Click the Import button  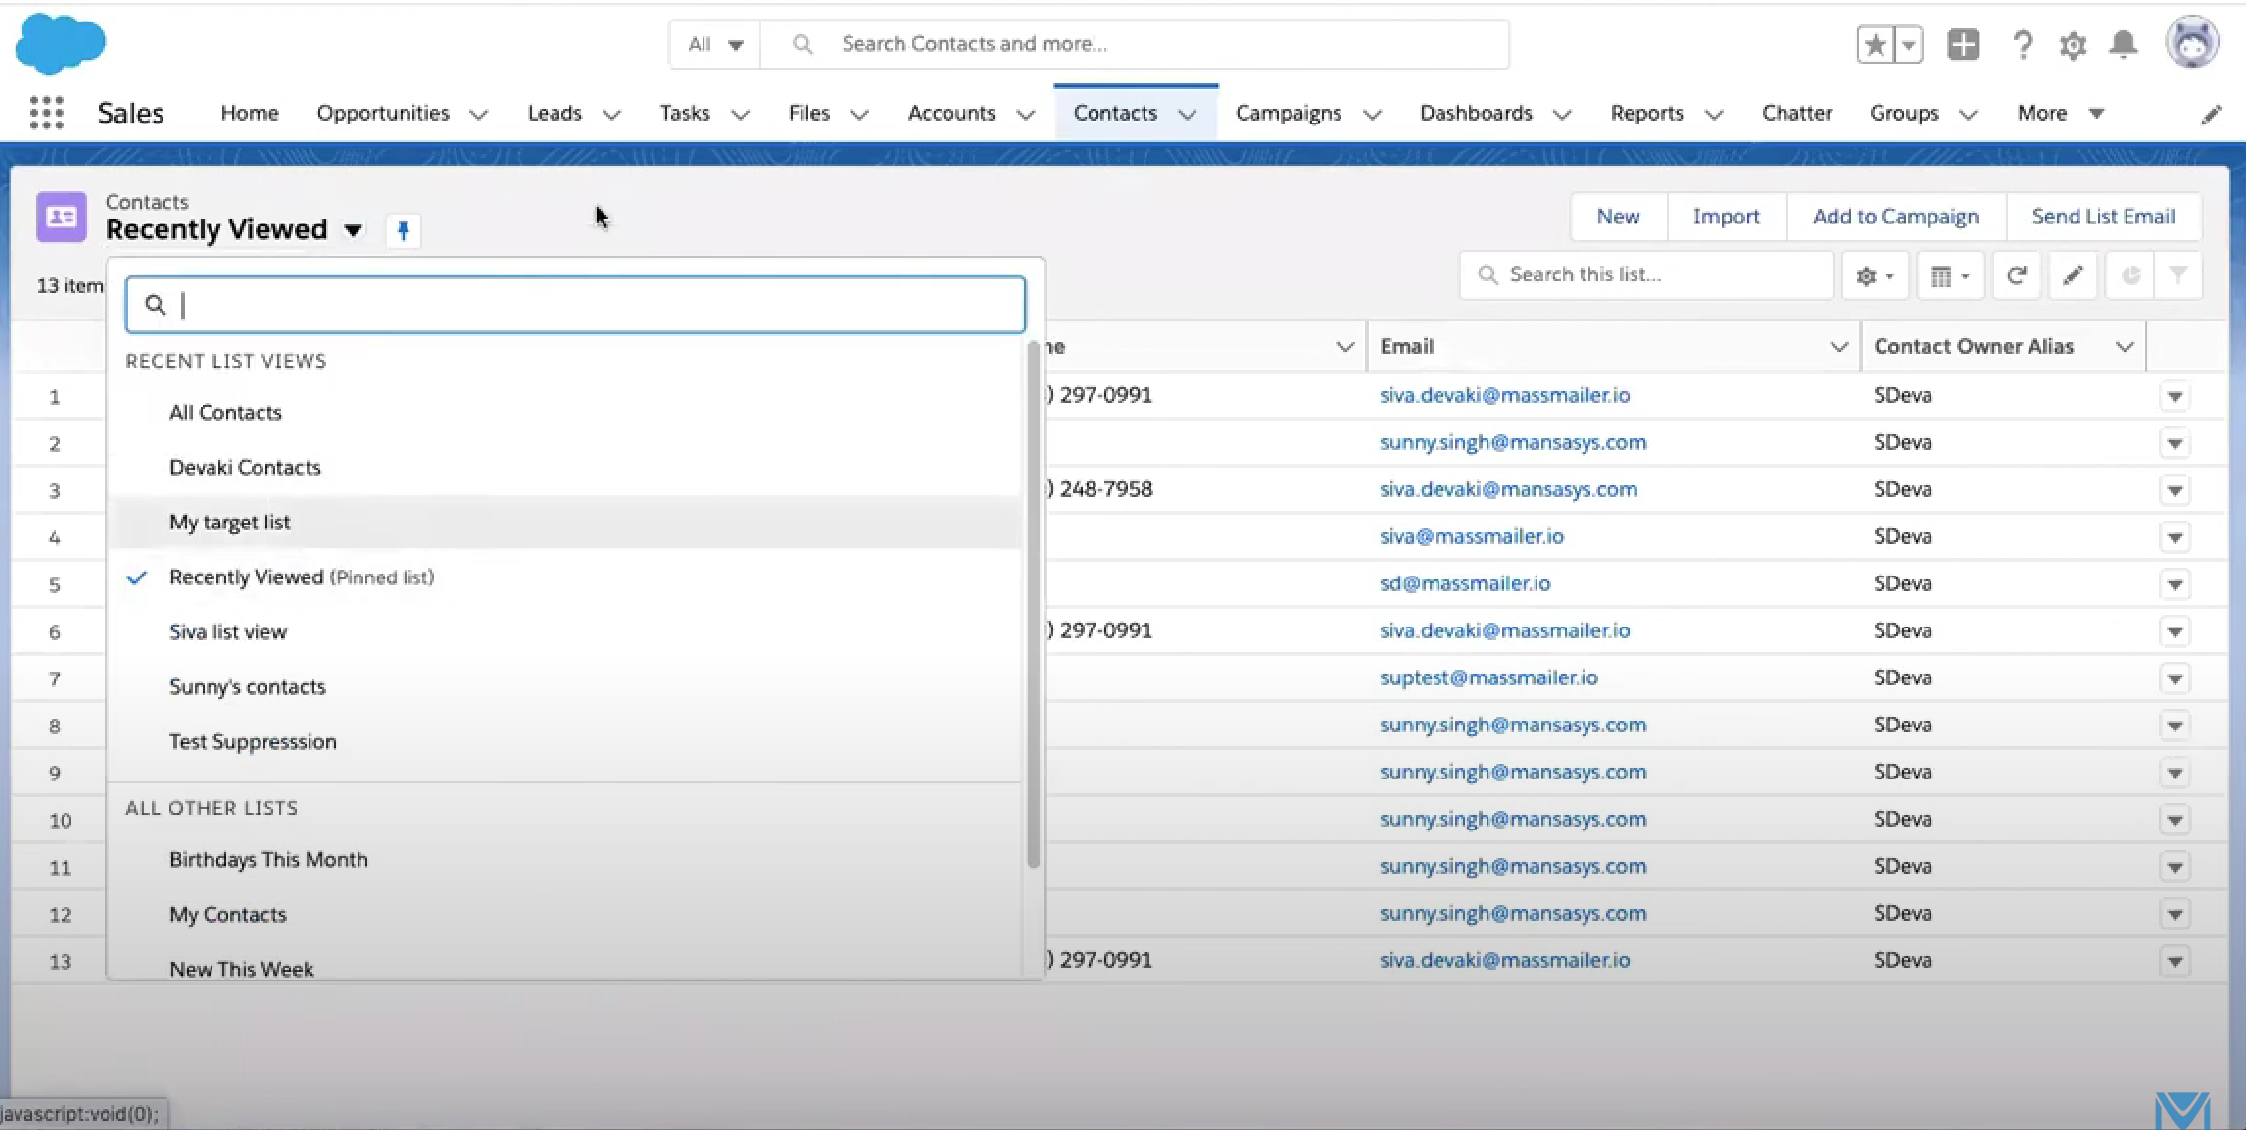[x=1726, y=217]
